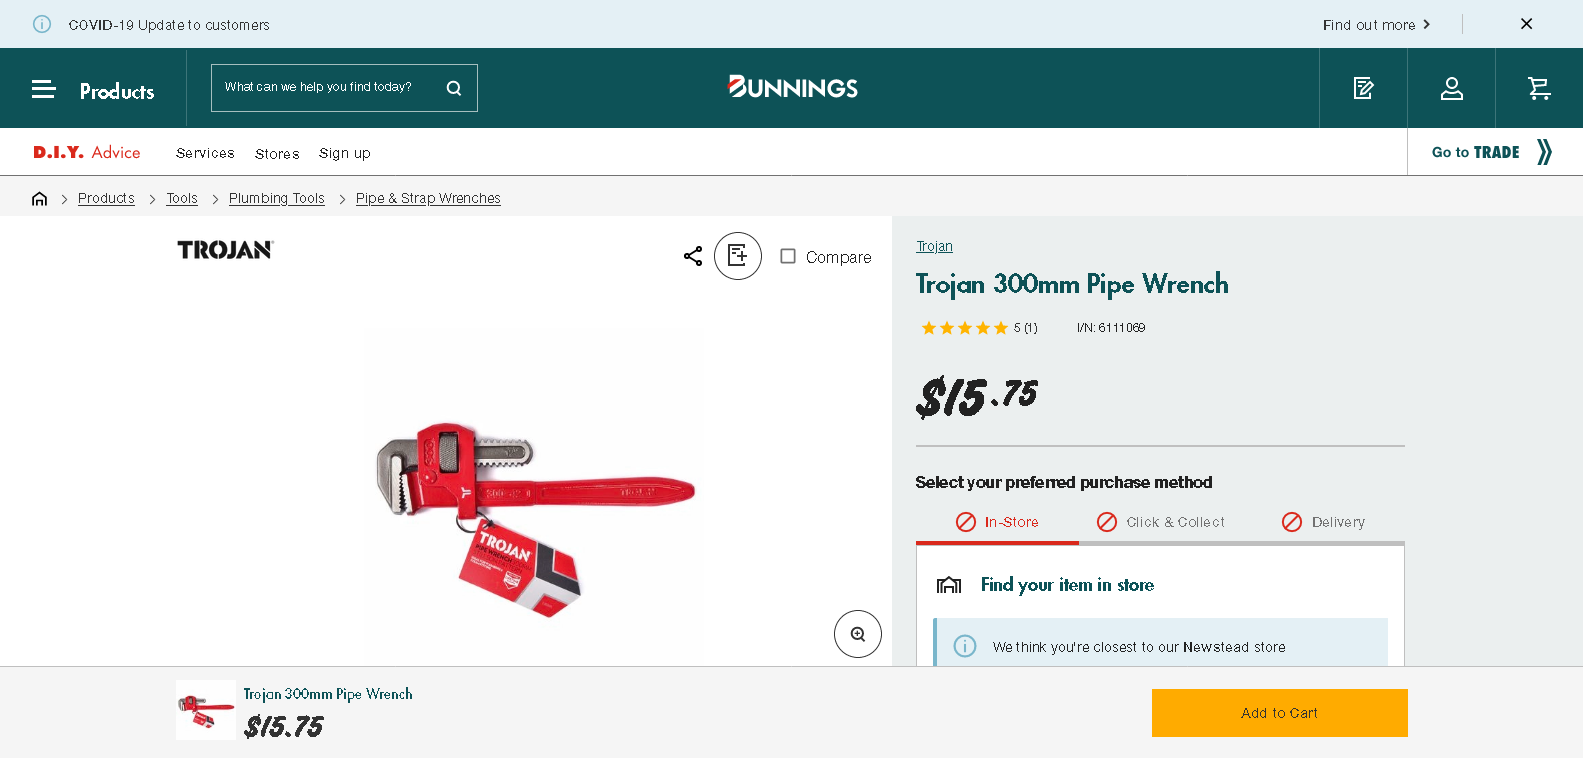Open the shopping cart
This screenshot has width=1583, height=758.
pos(1538,88)
